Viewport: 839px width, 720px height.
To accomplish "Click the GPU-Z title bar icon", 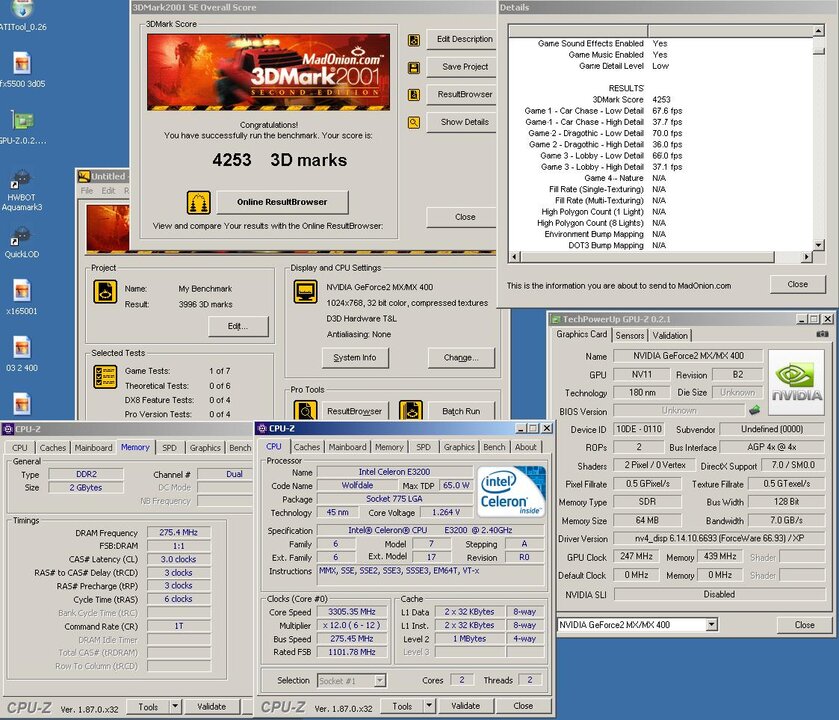I will pyautogui.click(x=556, y=319).
